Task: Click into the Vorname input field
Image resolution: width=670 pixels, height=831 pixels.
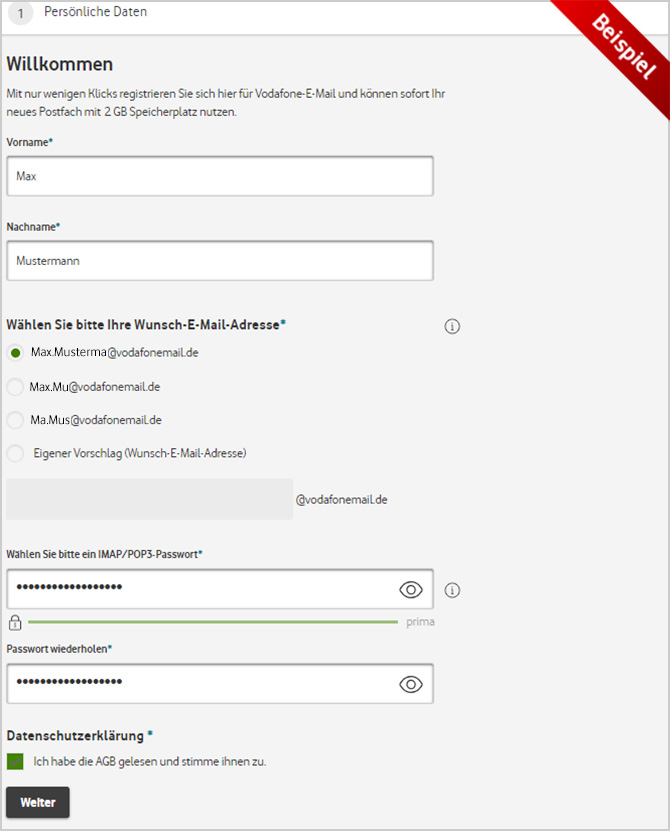Action: pyautogui.click(x=219, y=176)
